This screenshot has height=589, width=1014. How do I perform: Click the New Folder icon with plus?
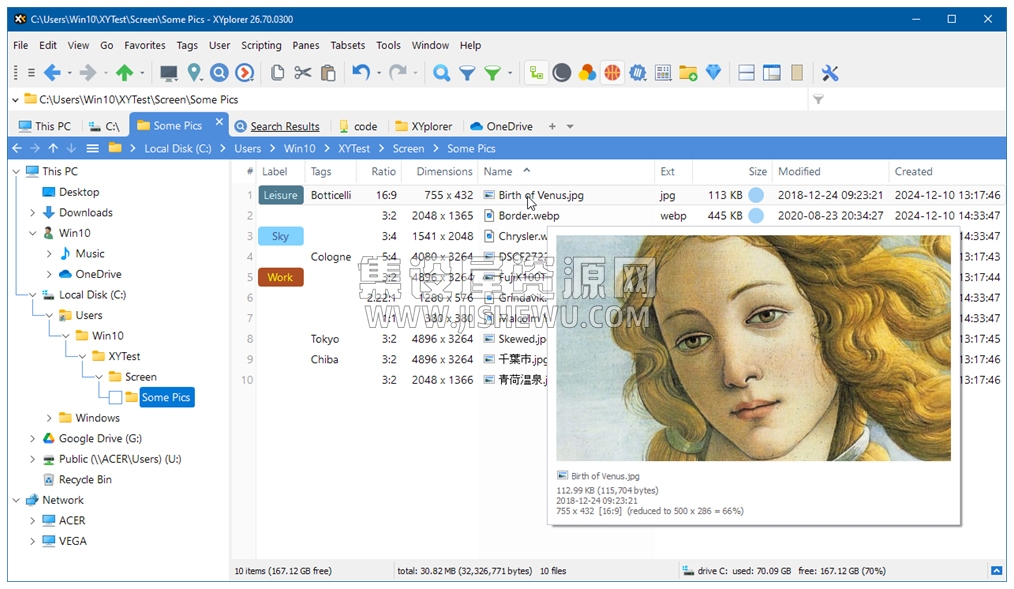point(688,73)
